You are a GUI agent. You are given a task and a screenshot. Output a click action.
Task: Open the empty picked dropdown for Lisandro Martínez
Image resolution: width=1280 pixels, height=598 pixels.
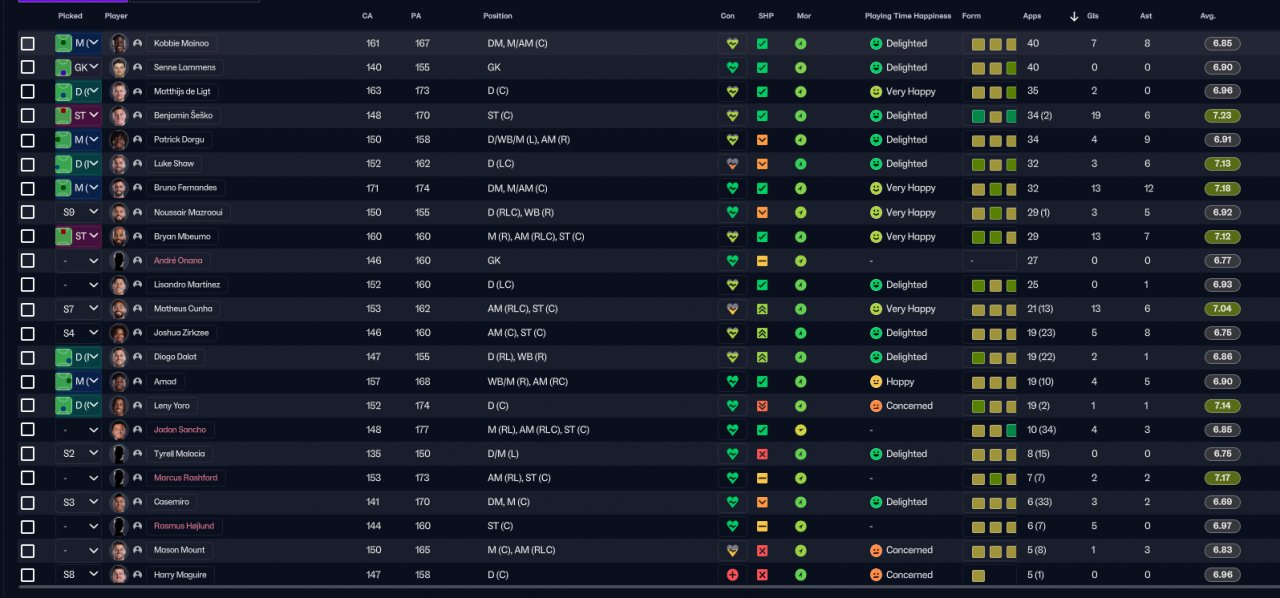pos(78,285)
